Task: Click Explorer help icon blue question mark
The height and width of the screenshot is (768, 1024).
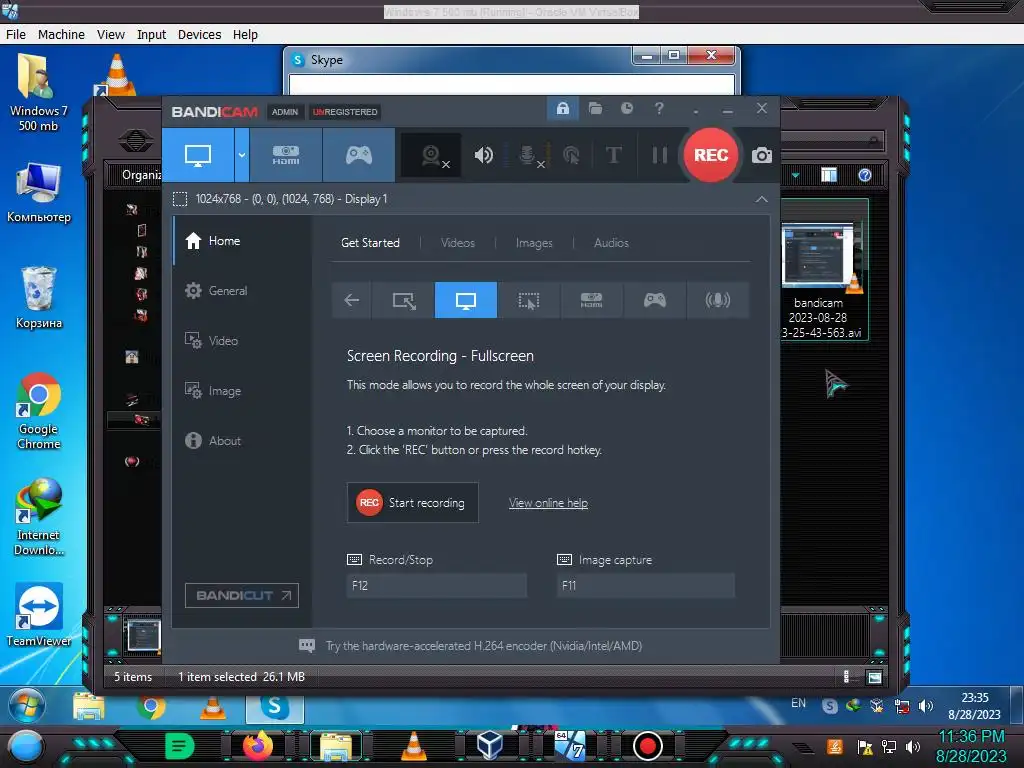Action: pyautogui.click(x=865, y=175)
